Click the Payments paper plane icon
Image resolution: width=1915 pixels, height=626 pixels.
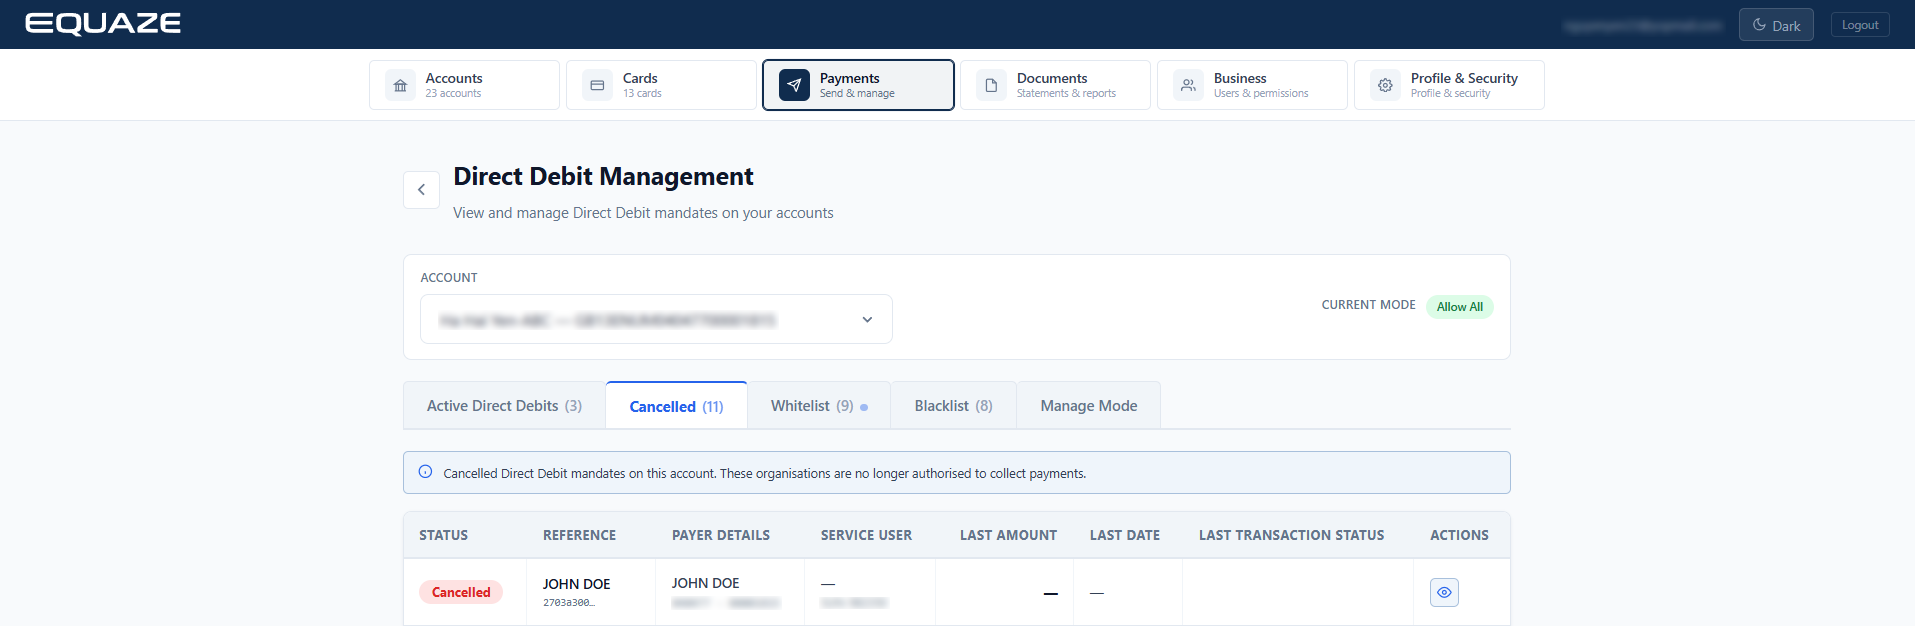[794, 86]
